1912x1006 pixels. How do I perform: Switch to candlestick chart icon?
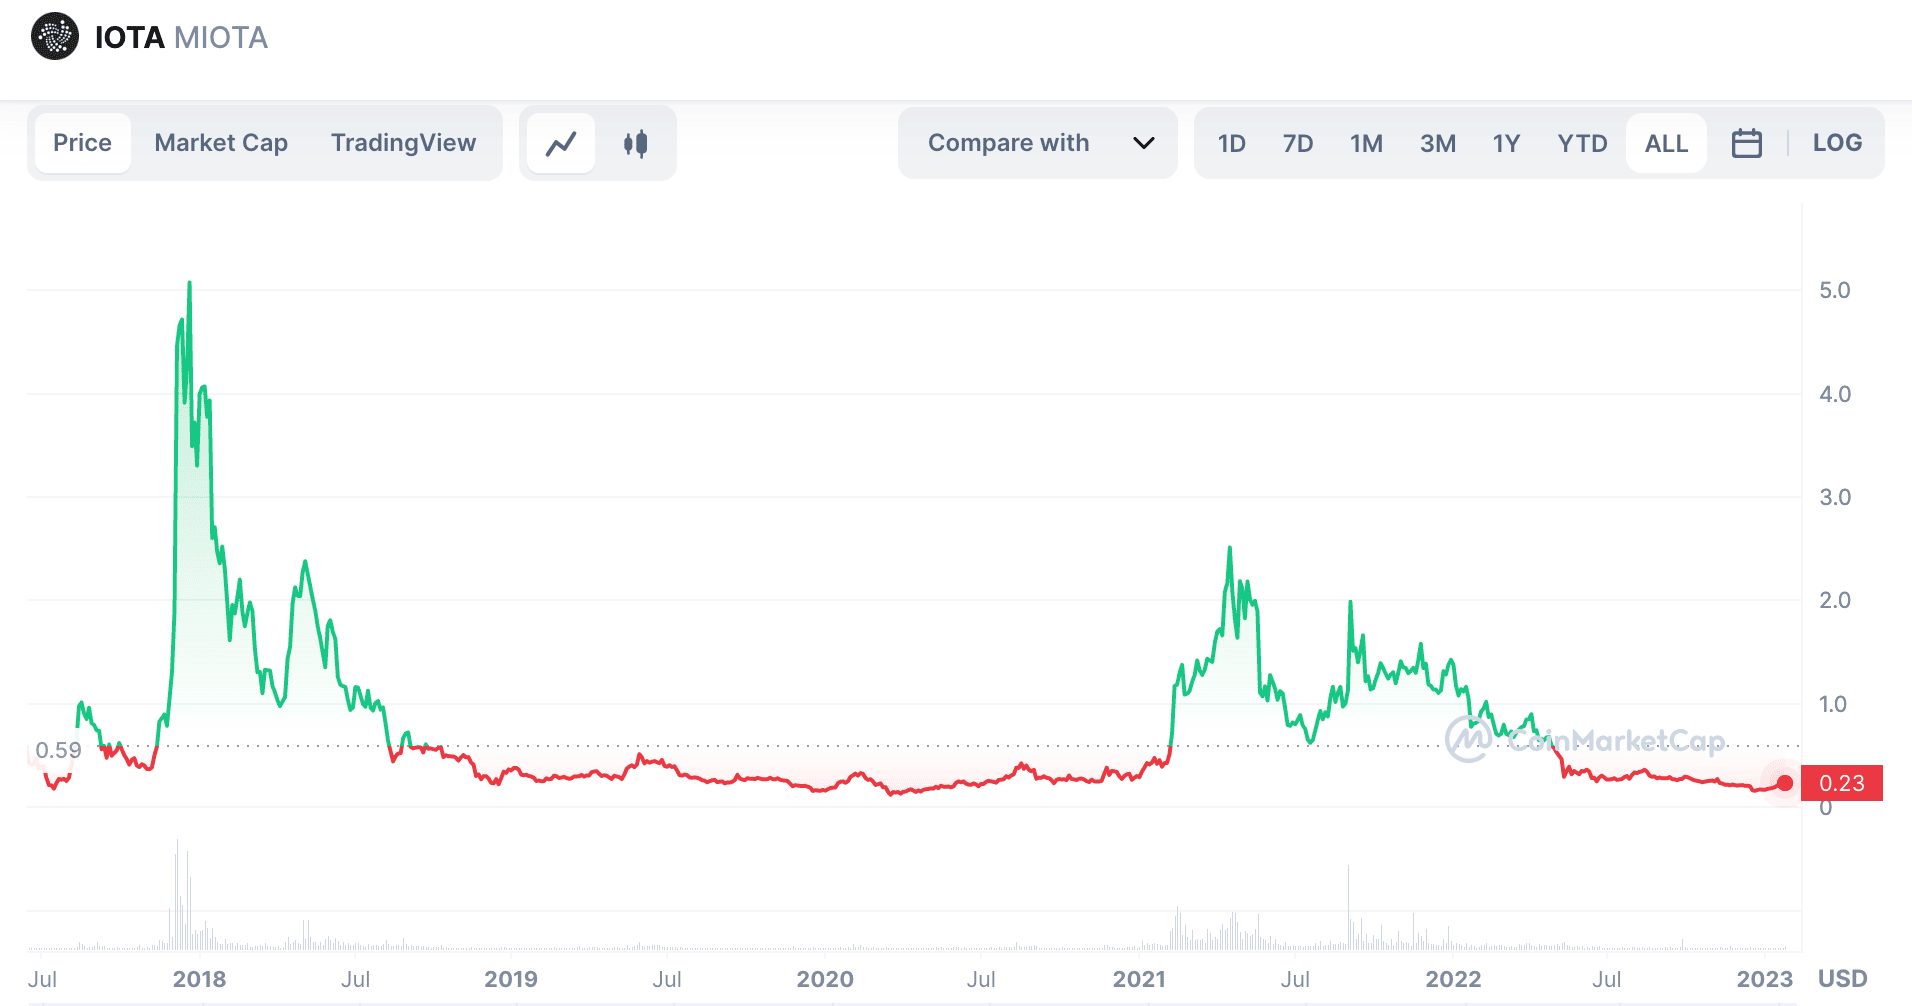point(635,143)
